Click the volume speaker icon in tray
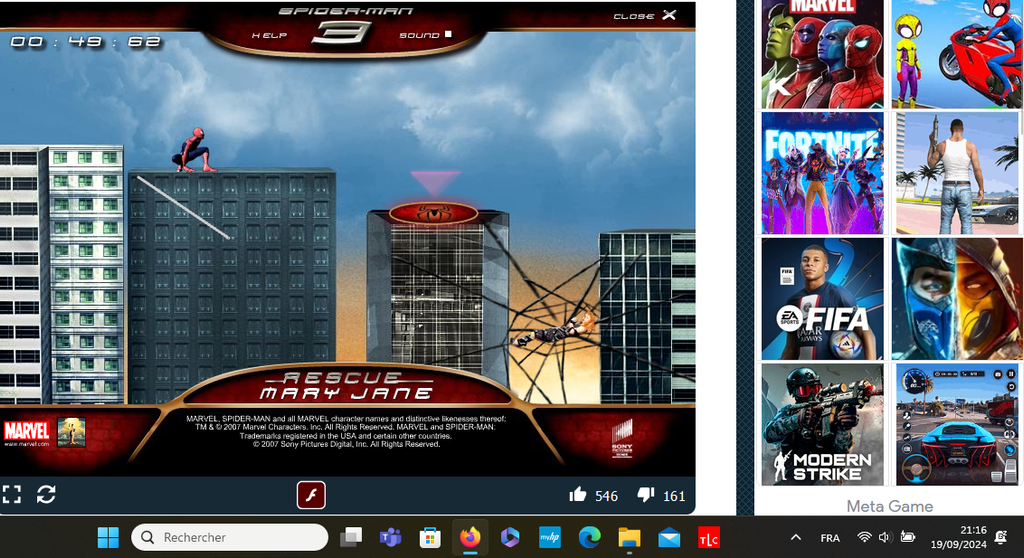This screenshot has height=558, width=1024. [886, 537]
